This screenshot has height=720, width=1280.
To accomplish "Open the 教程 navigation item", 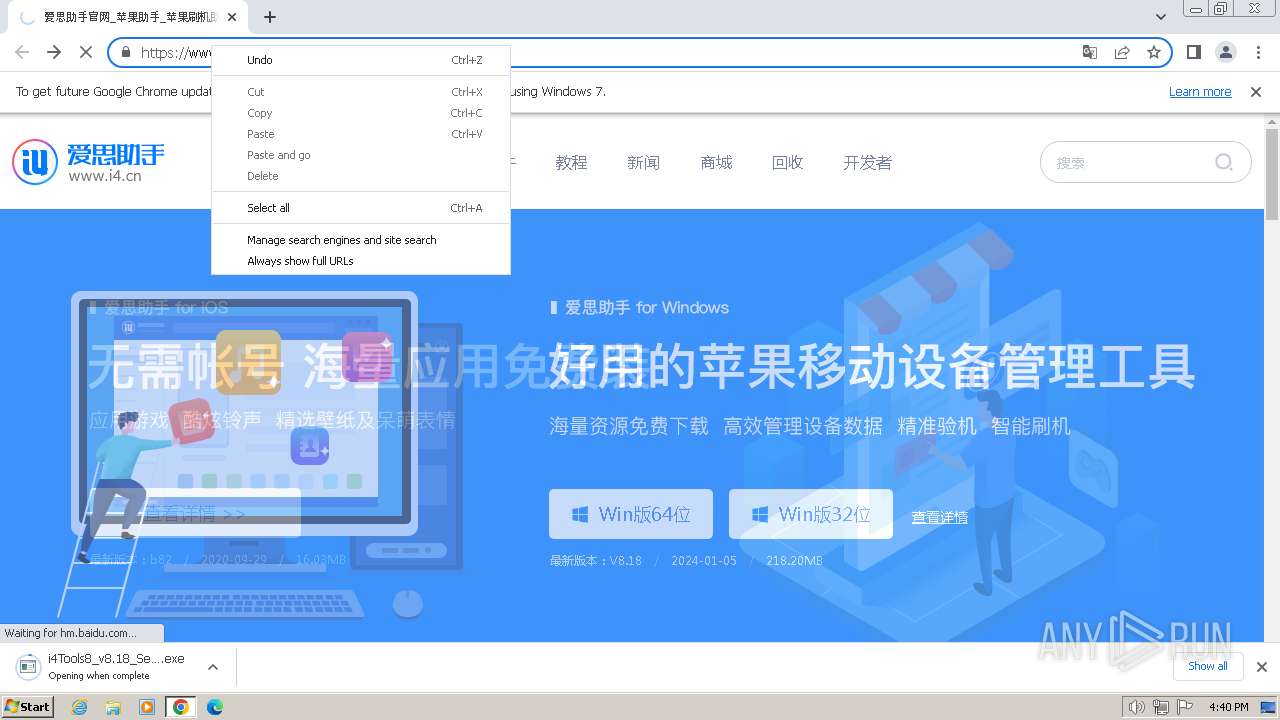I will [571, 162].
